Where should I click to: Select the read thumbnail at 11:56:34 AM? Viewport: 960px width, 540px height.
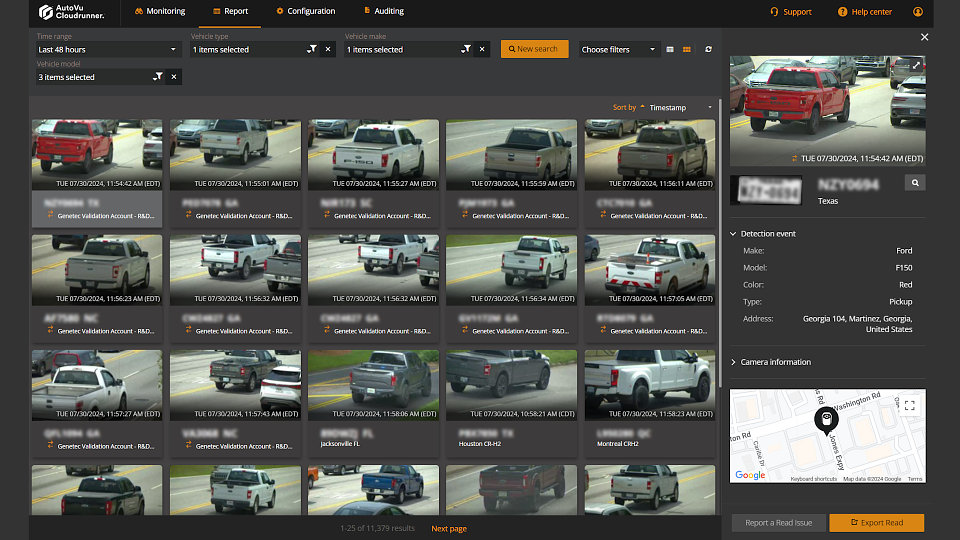[x=511, y=270]
